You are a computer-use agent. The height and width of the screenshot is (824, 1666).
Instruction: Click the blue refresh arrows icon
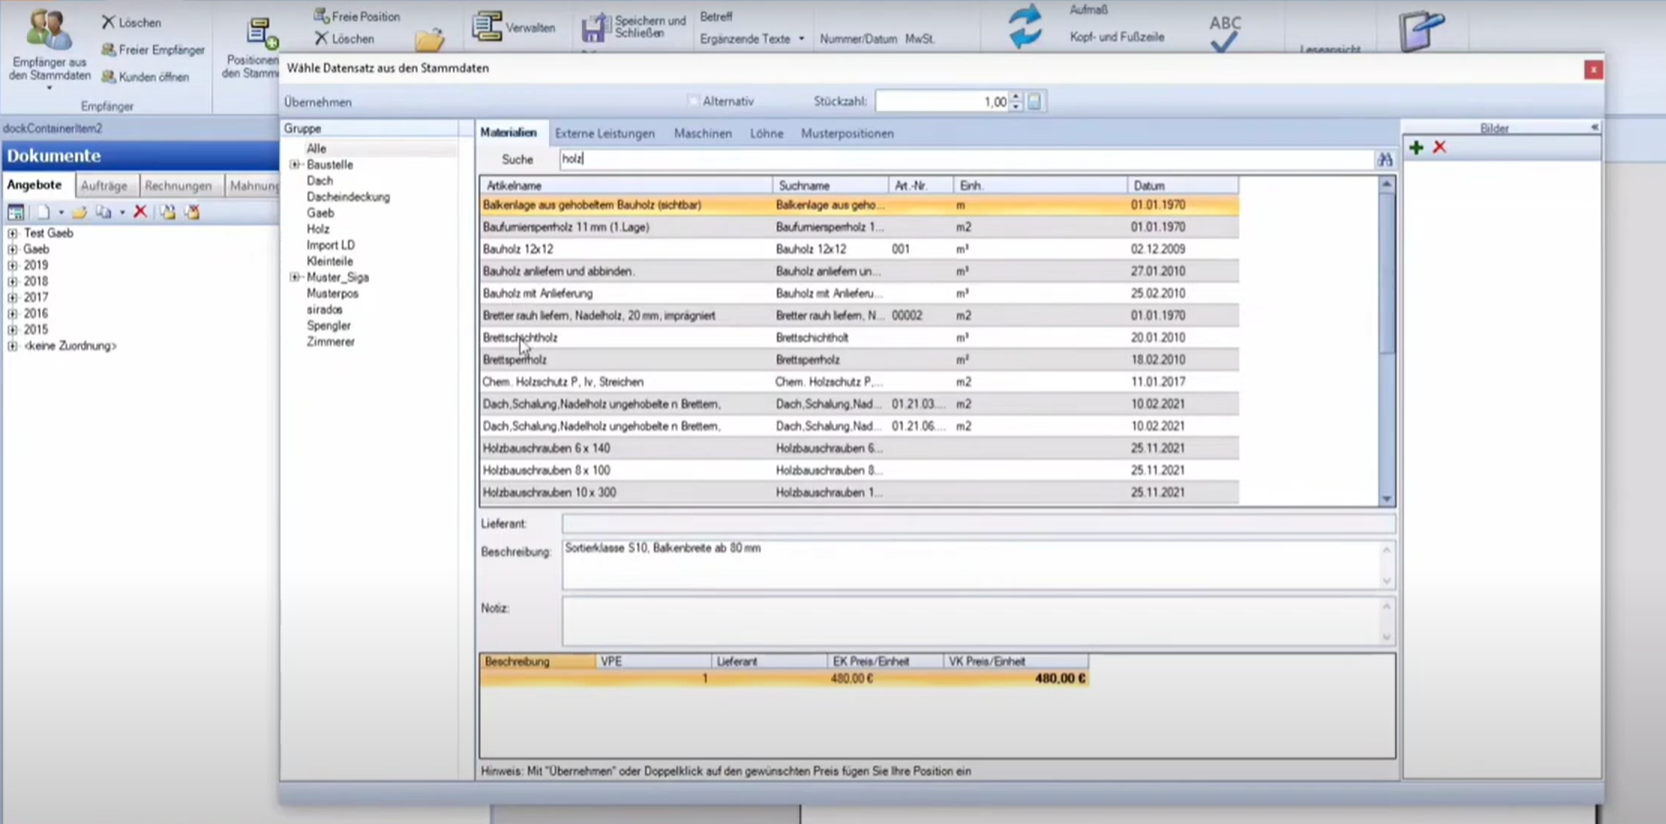click(1024, 26)
